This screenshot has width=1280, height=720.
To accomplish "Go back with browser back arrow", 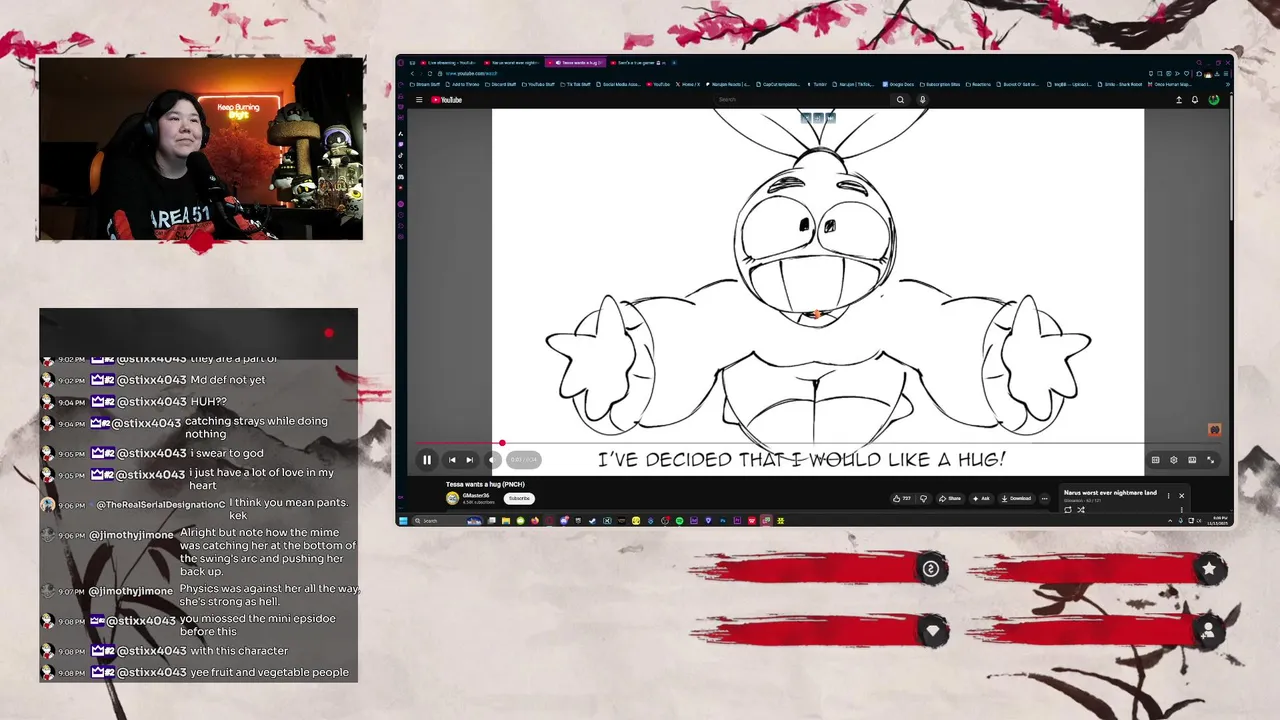I will (x=412, y=74).
